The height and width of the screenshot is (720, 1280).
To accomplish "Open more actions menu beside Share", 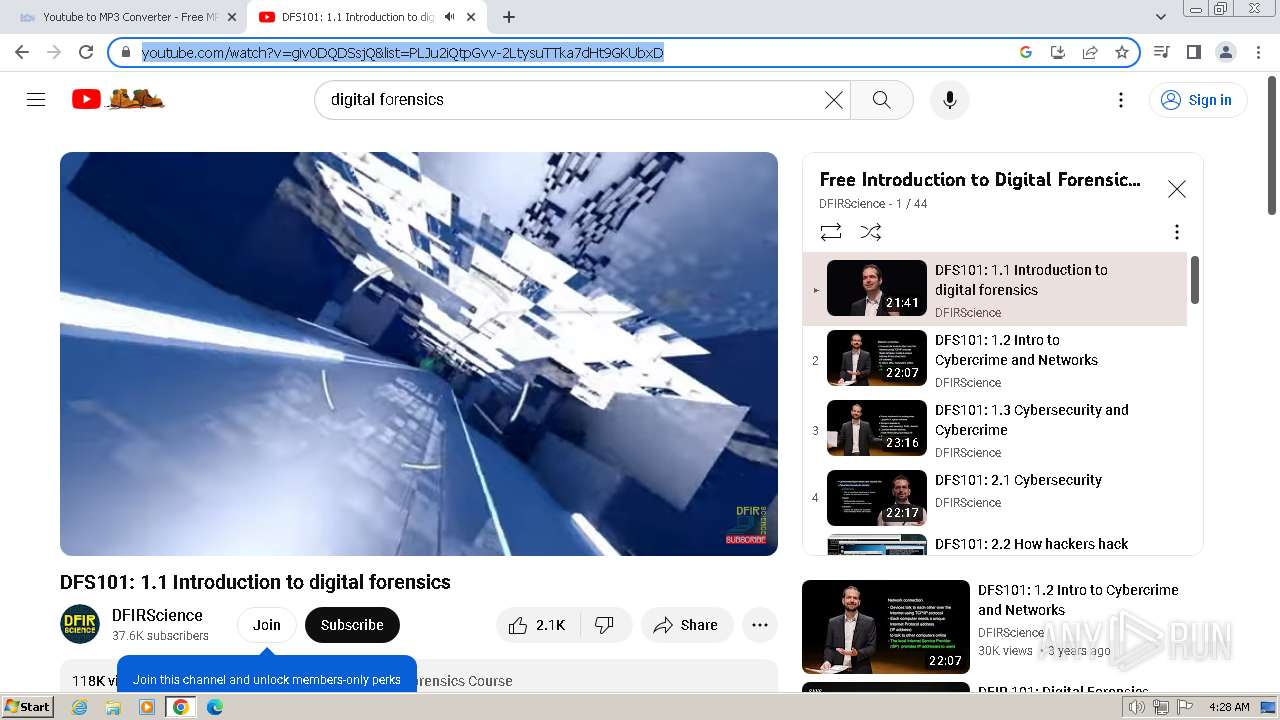I will 760,625.
